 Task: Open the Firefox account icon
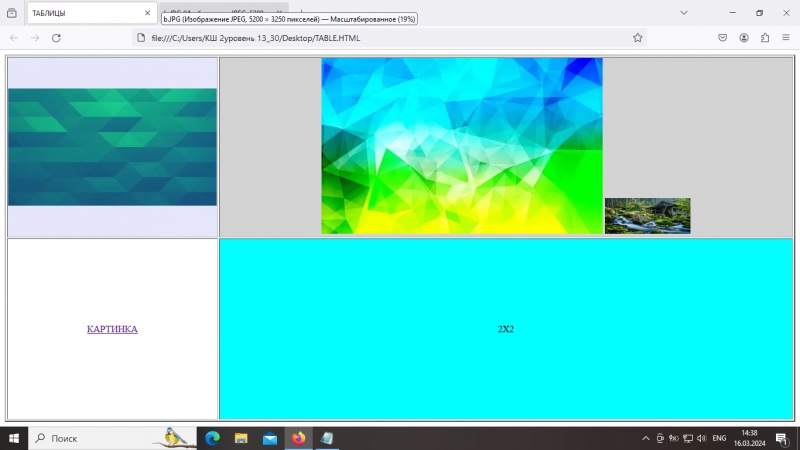(744, 38)
